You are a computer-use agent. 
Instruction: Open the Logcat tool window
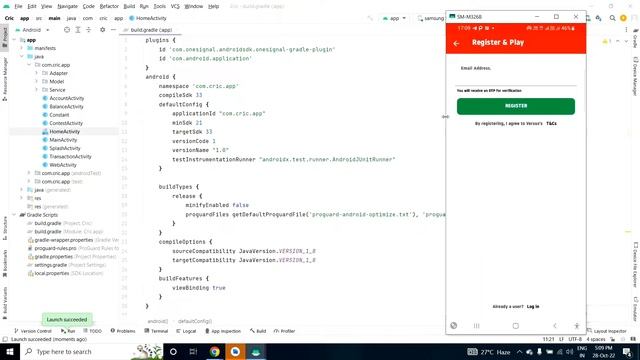(186, 331)
